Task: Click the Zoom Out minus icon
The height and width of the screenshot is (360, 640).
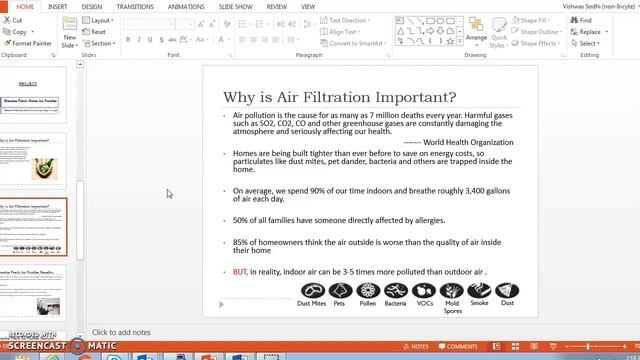Action: coord(567,347)
